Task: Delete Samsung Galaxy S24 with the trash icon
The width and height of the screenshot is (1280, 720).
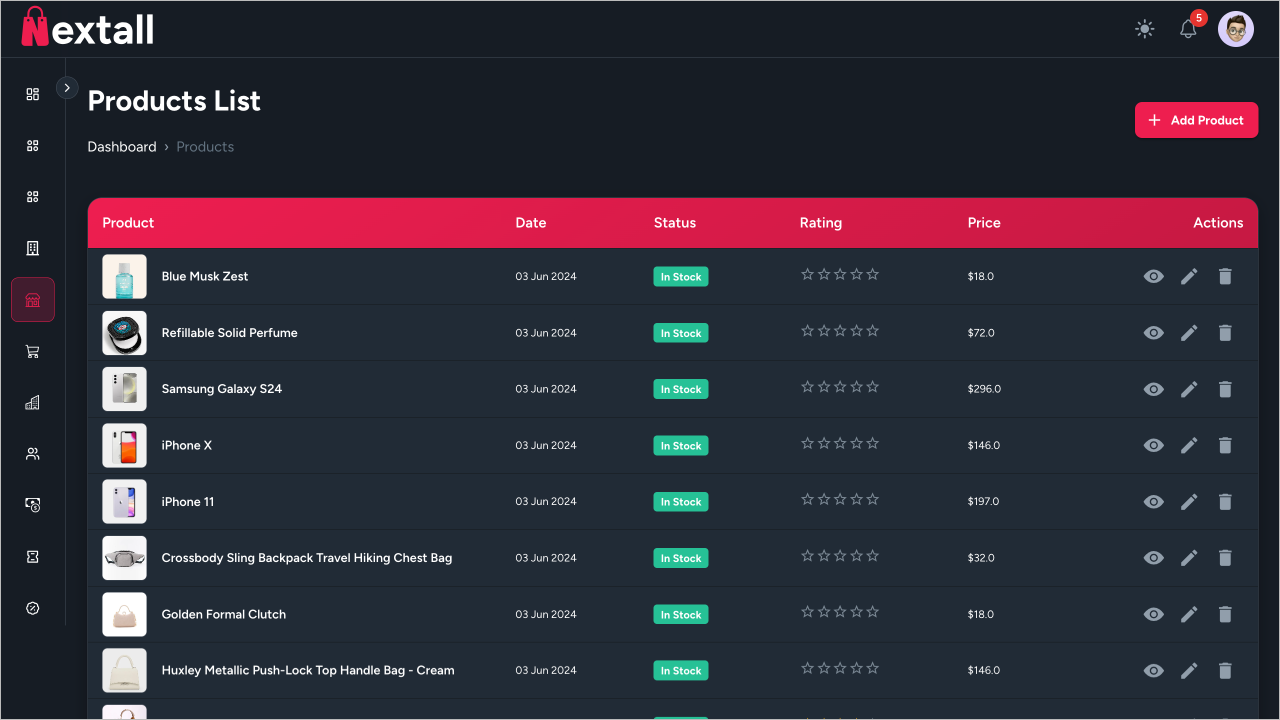Action: pyautogui.click(x=1225, y=389)
